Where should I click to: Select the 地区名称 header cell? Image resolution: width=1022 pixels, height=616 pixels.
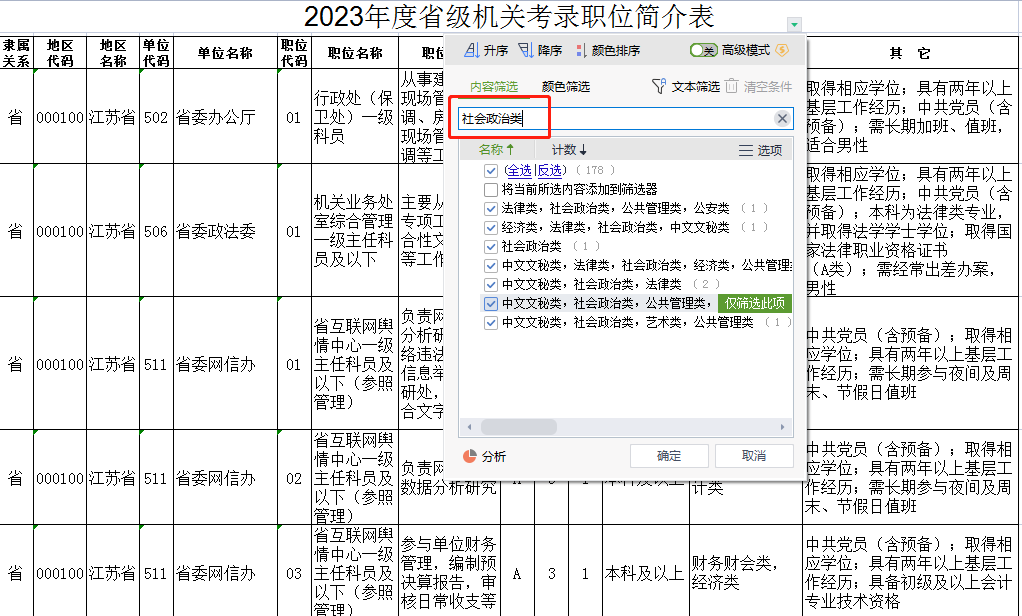(x=113, y=52)
